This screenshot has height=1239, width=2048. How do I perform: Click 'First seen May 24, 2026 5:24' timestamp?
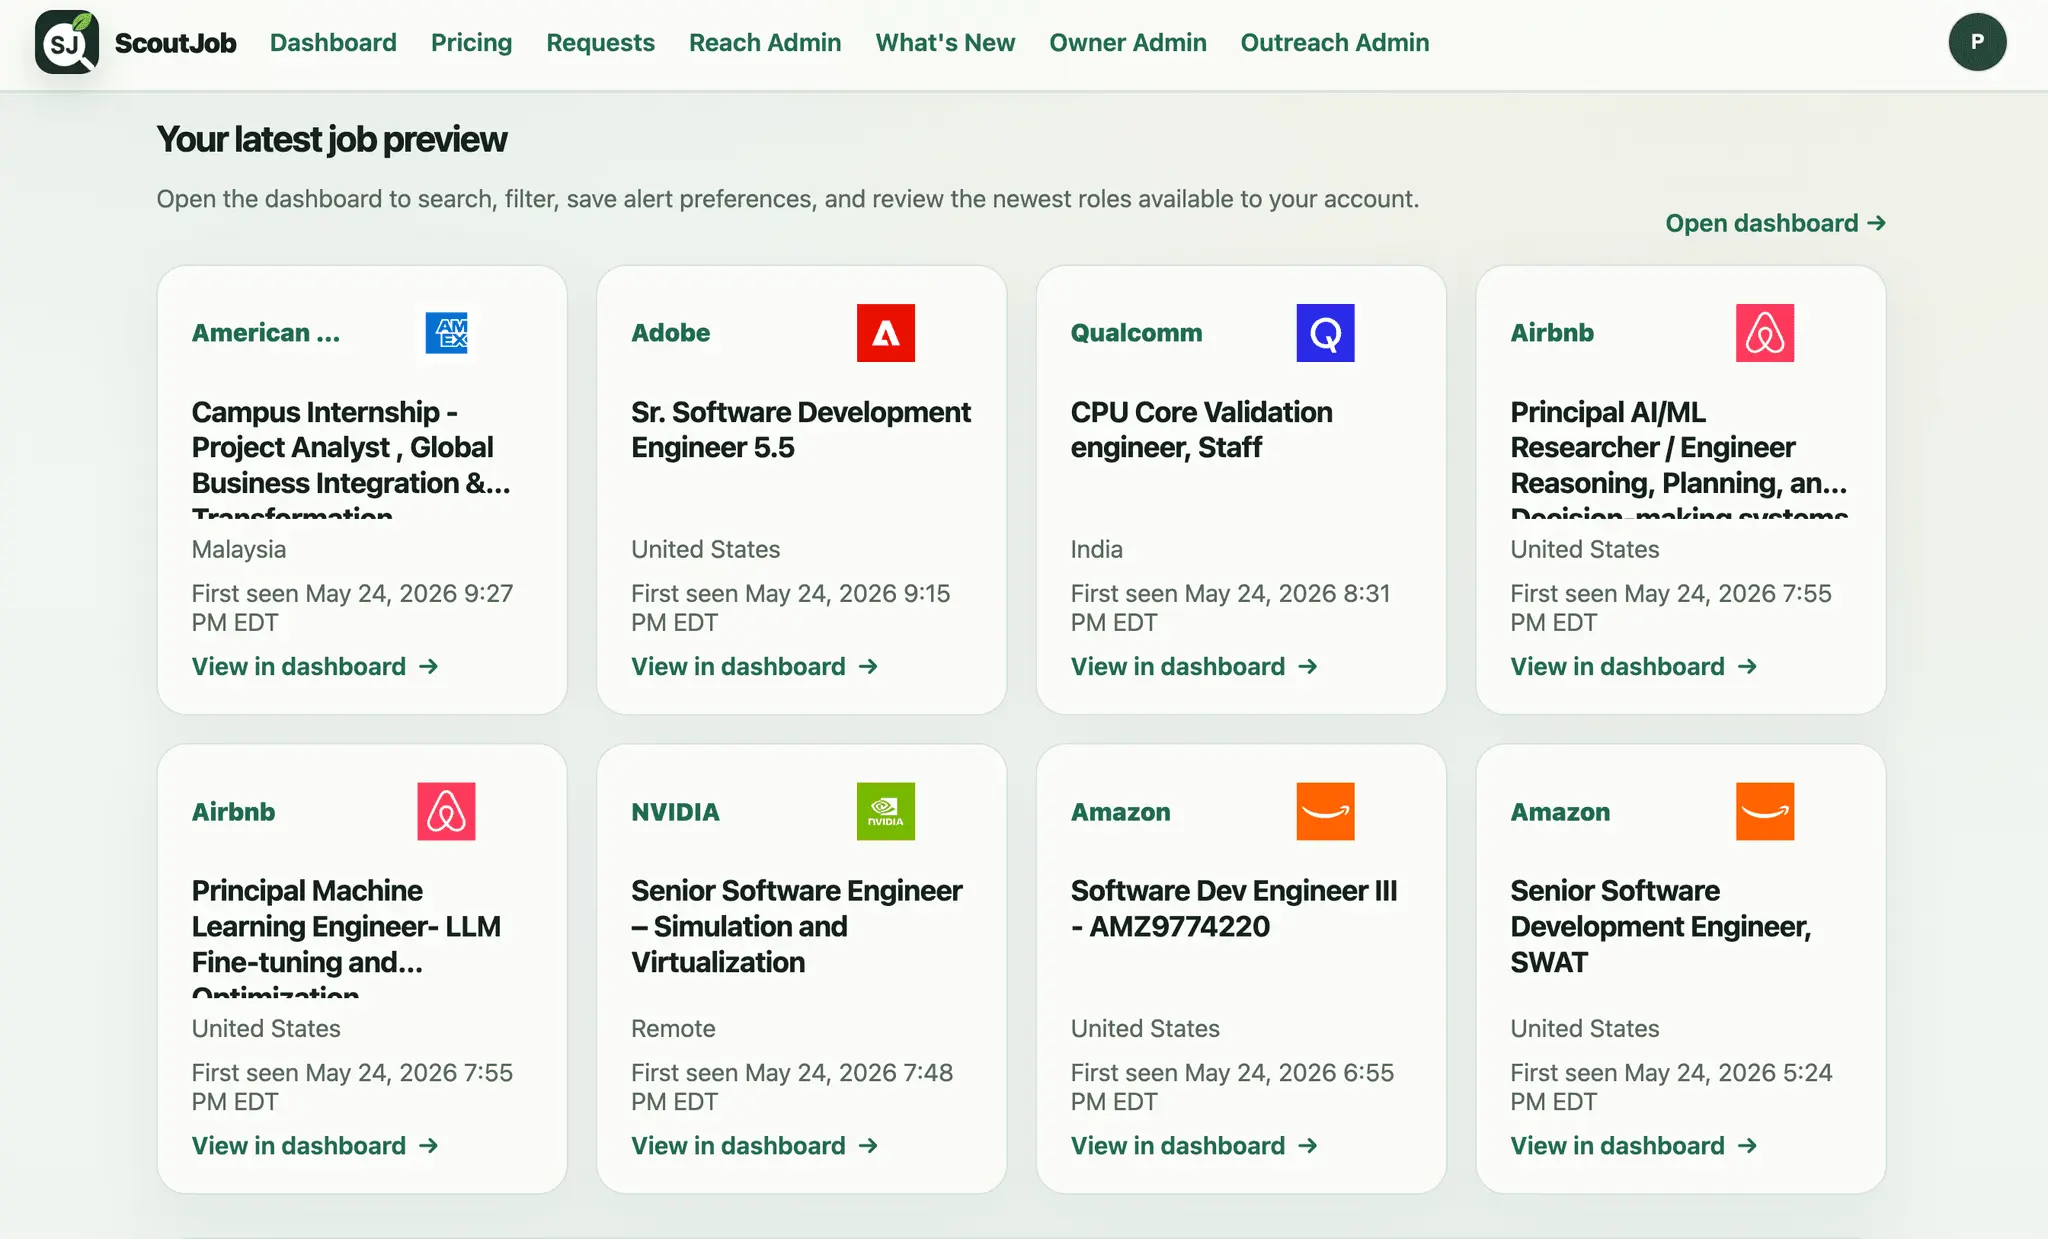click(1671, 1086)
